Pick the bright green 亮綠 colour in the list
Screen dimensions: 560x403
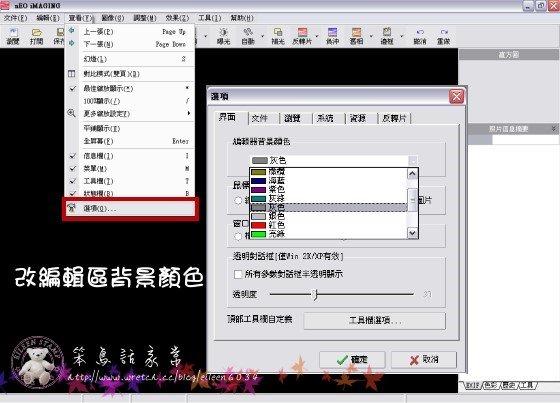pyautogui.click(x=329, y=234)
